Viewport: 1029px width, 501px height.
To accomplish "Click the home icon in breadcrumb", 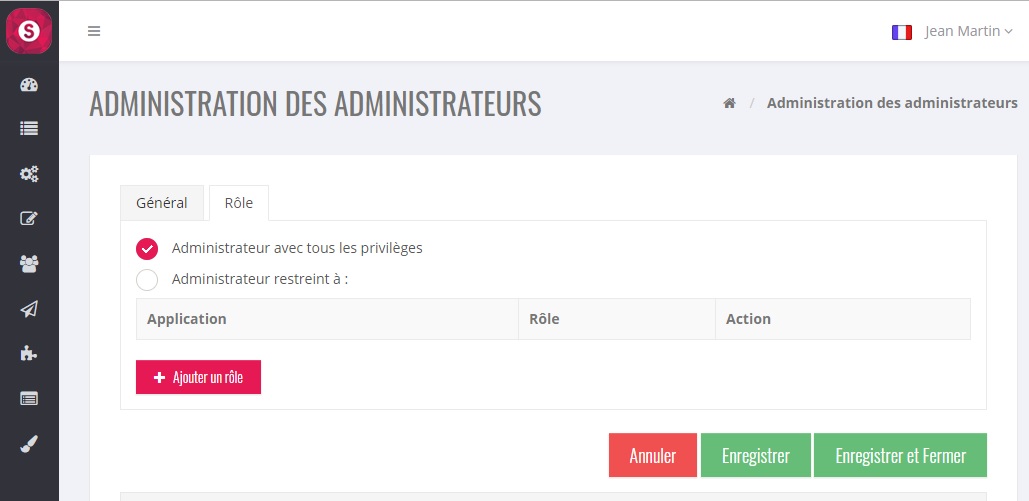I will pos(730,103).
